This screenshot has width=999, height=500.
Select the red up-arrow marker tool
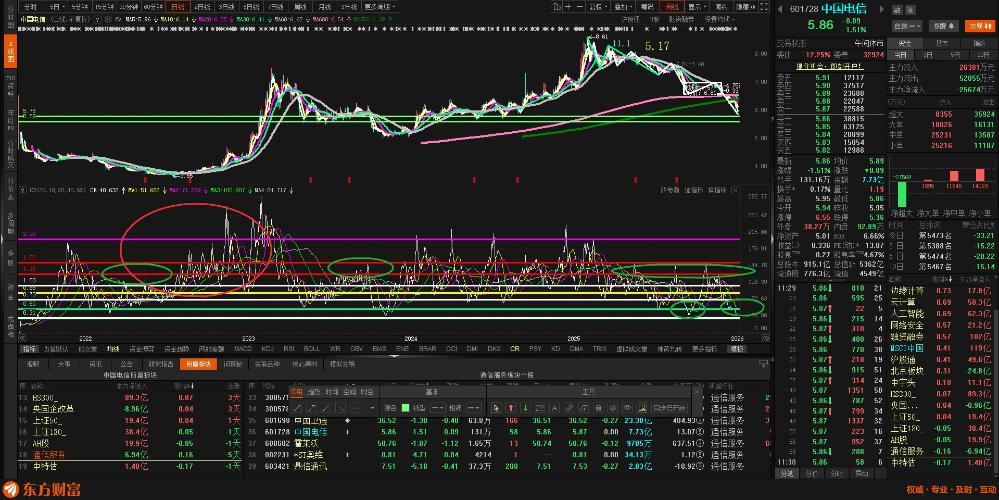coord(511,408)
